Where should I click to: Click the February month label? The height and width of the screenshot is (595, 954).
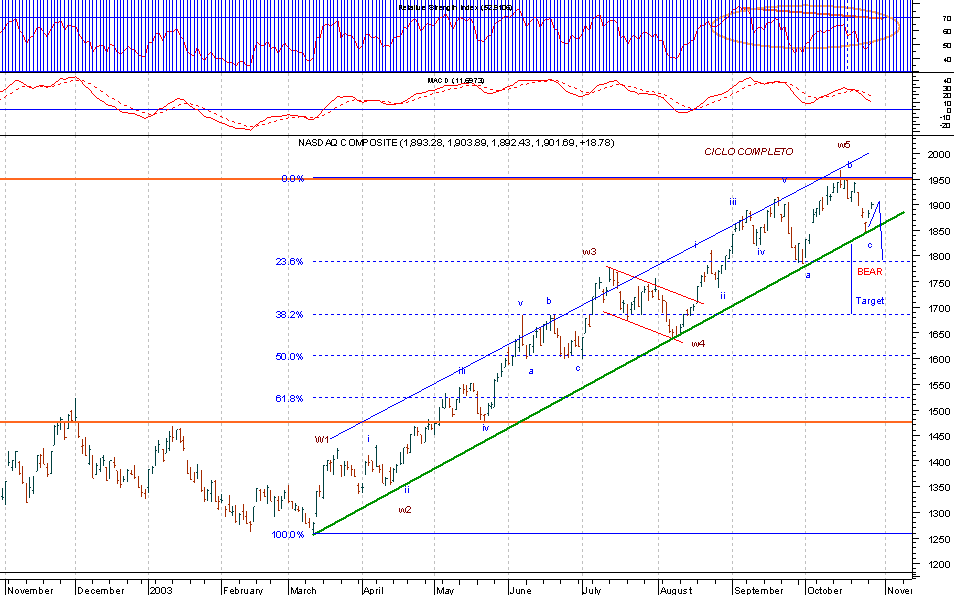[243, 590]
